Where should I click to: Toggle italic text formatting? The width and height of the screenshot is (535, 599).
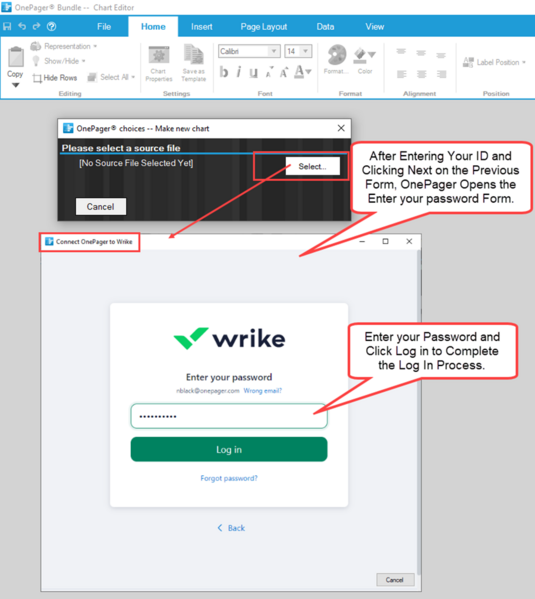238,72
